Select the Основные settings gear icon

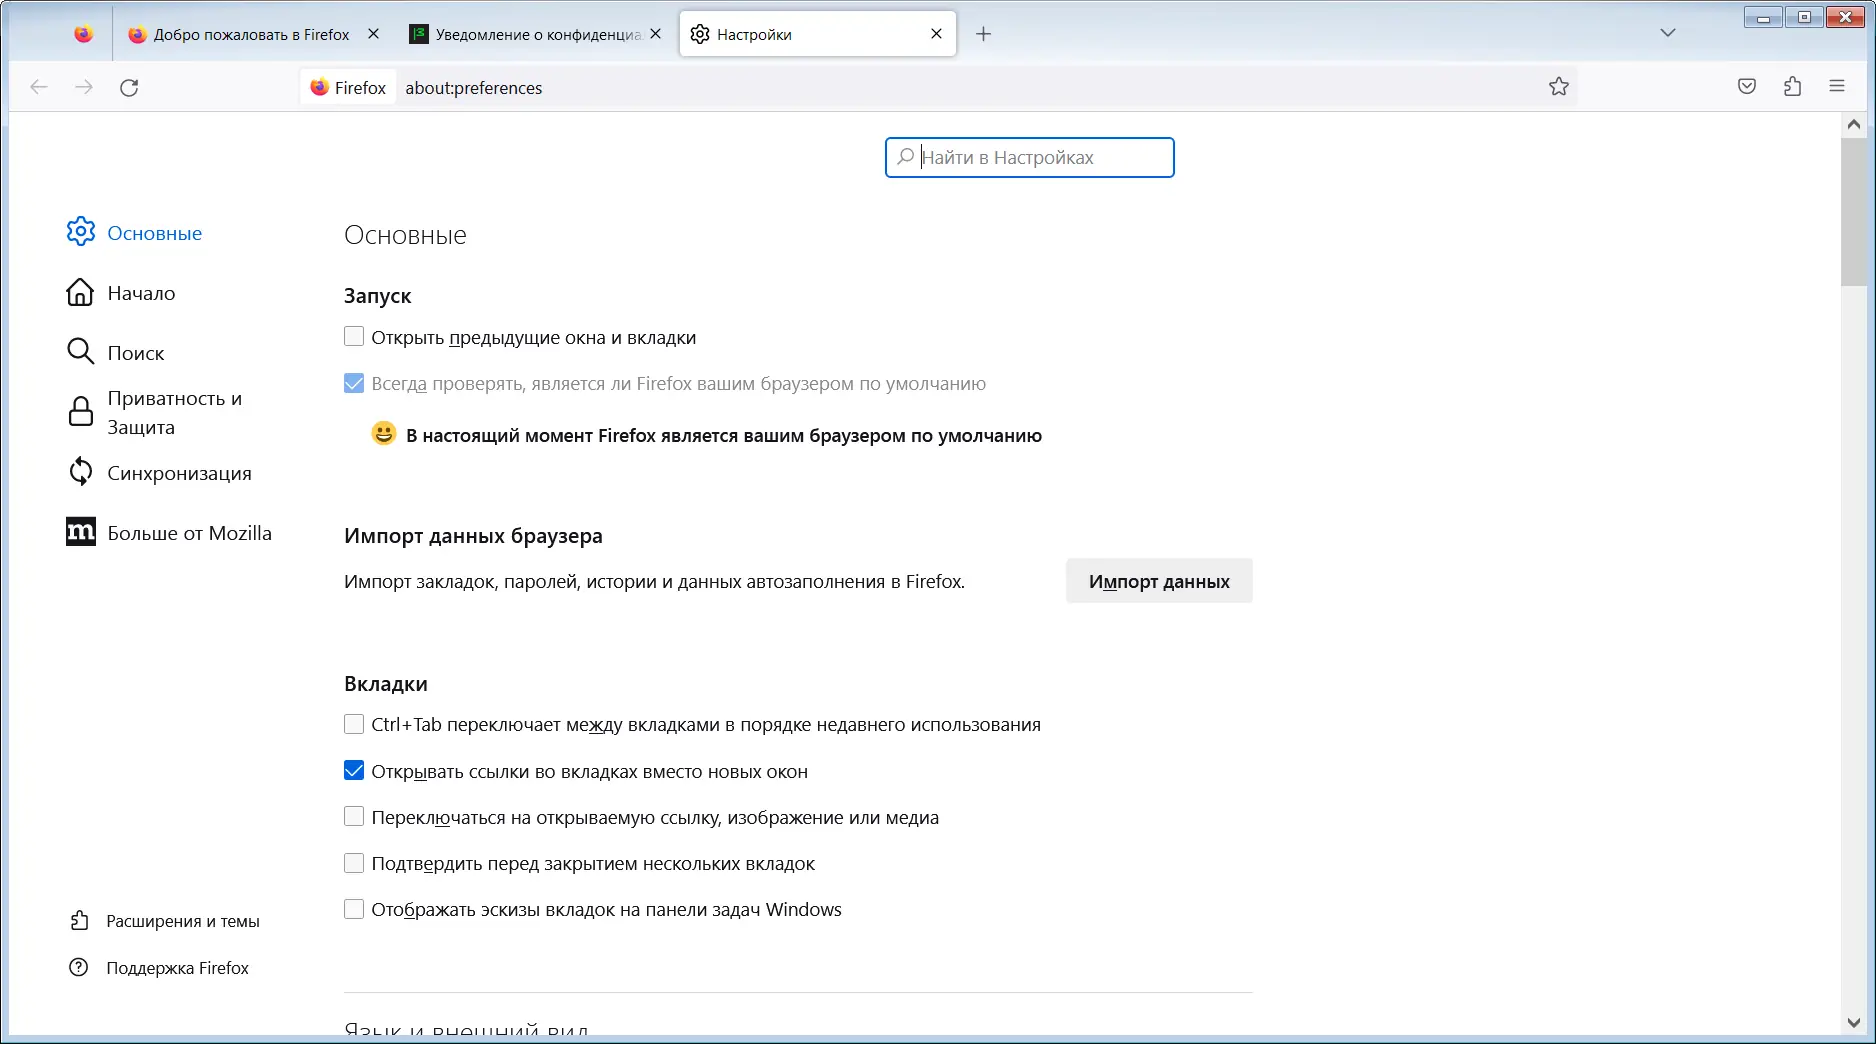pos(80,231)
